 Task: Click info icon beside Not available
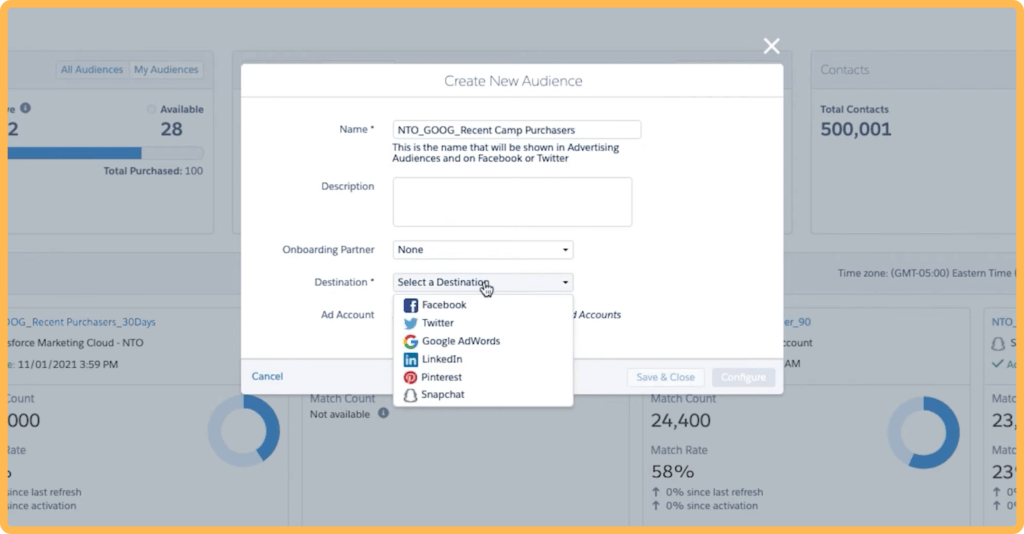(383, 413)
